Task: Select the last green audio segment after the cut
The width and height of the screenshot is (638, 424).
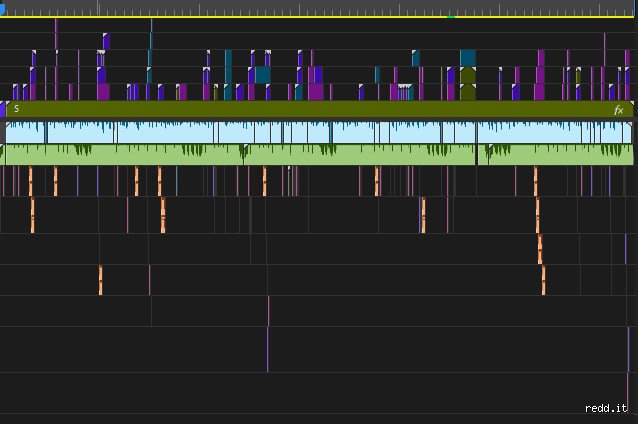Action: pos(561,155)
